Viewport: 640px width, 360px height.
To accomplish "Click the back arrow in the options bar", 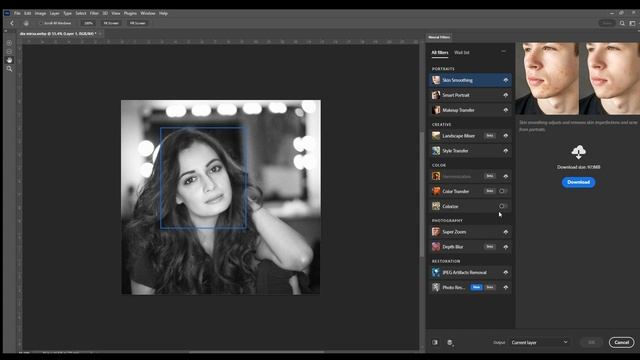I will (12, 23).
